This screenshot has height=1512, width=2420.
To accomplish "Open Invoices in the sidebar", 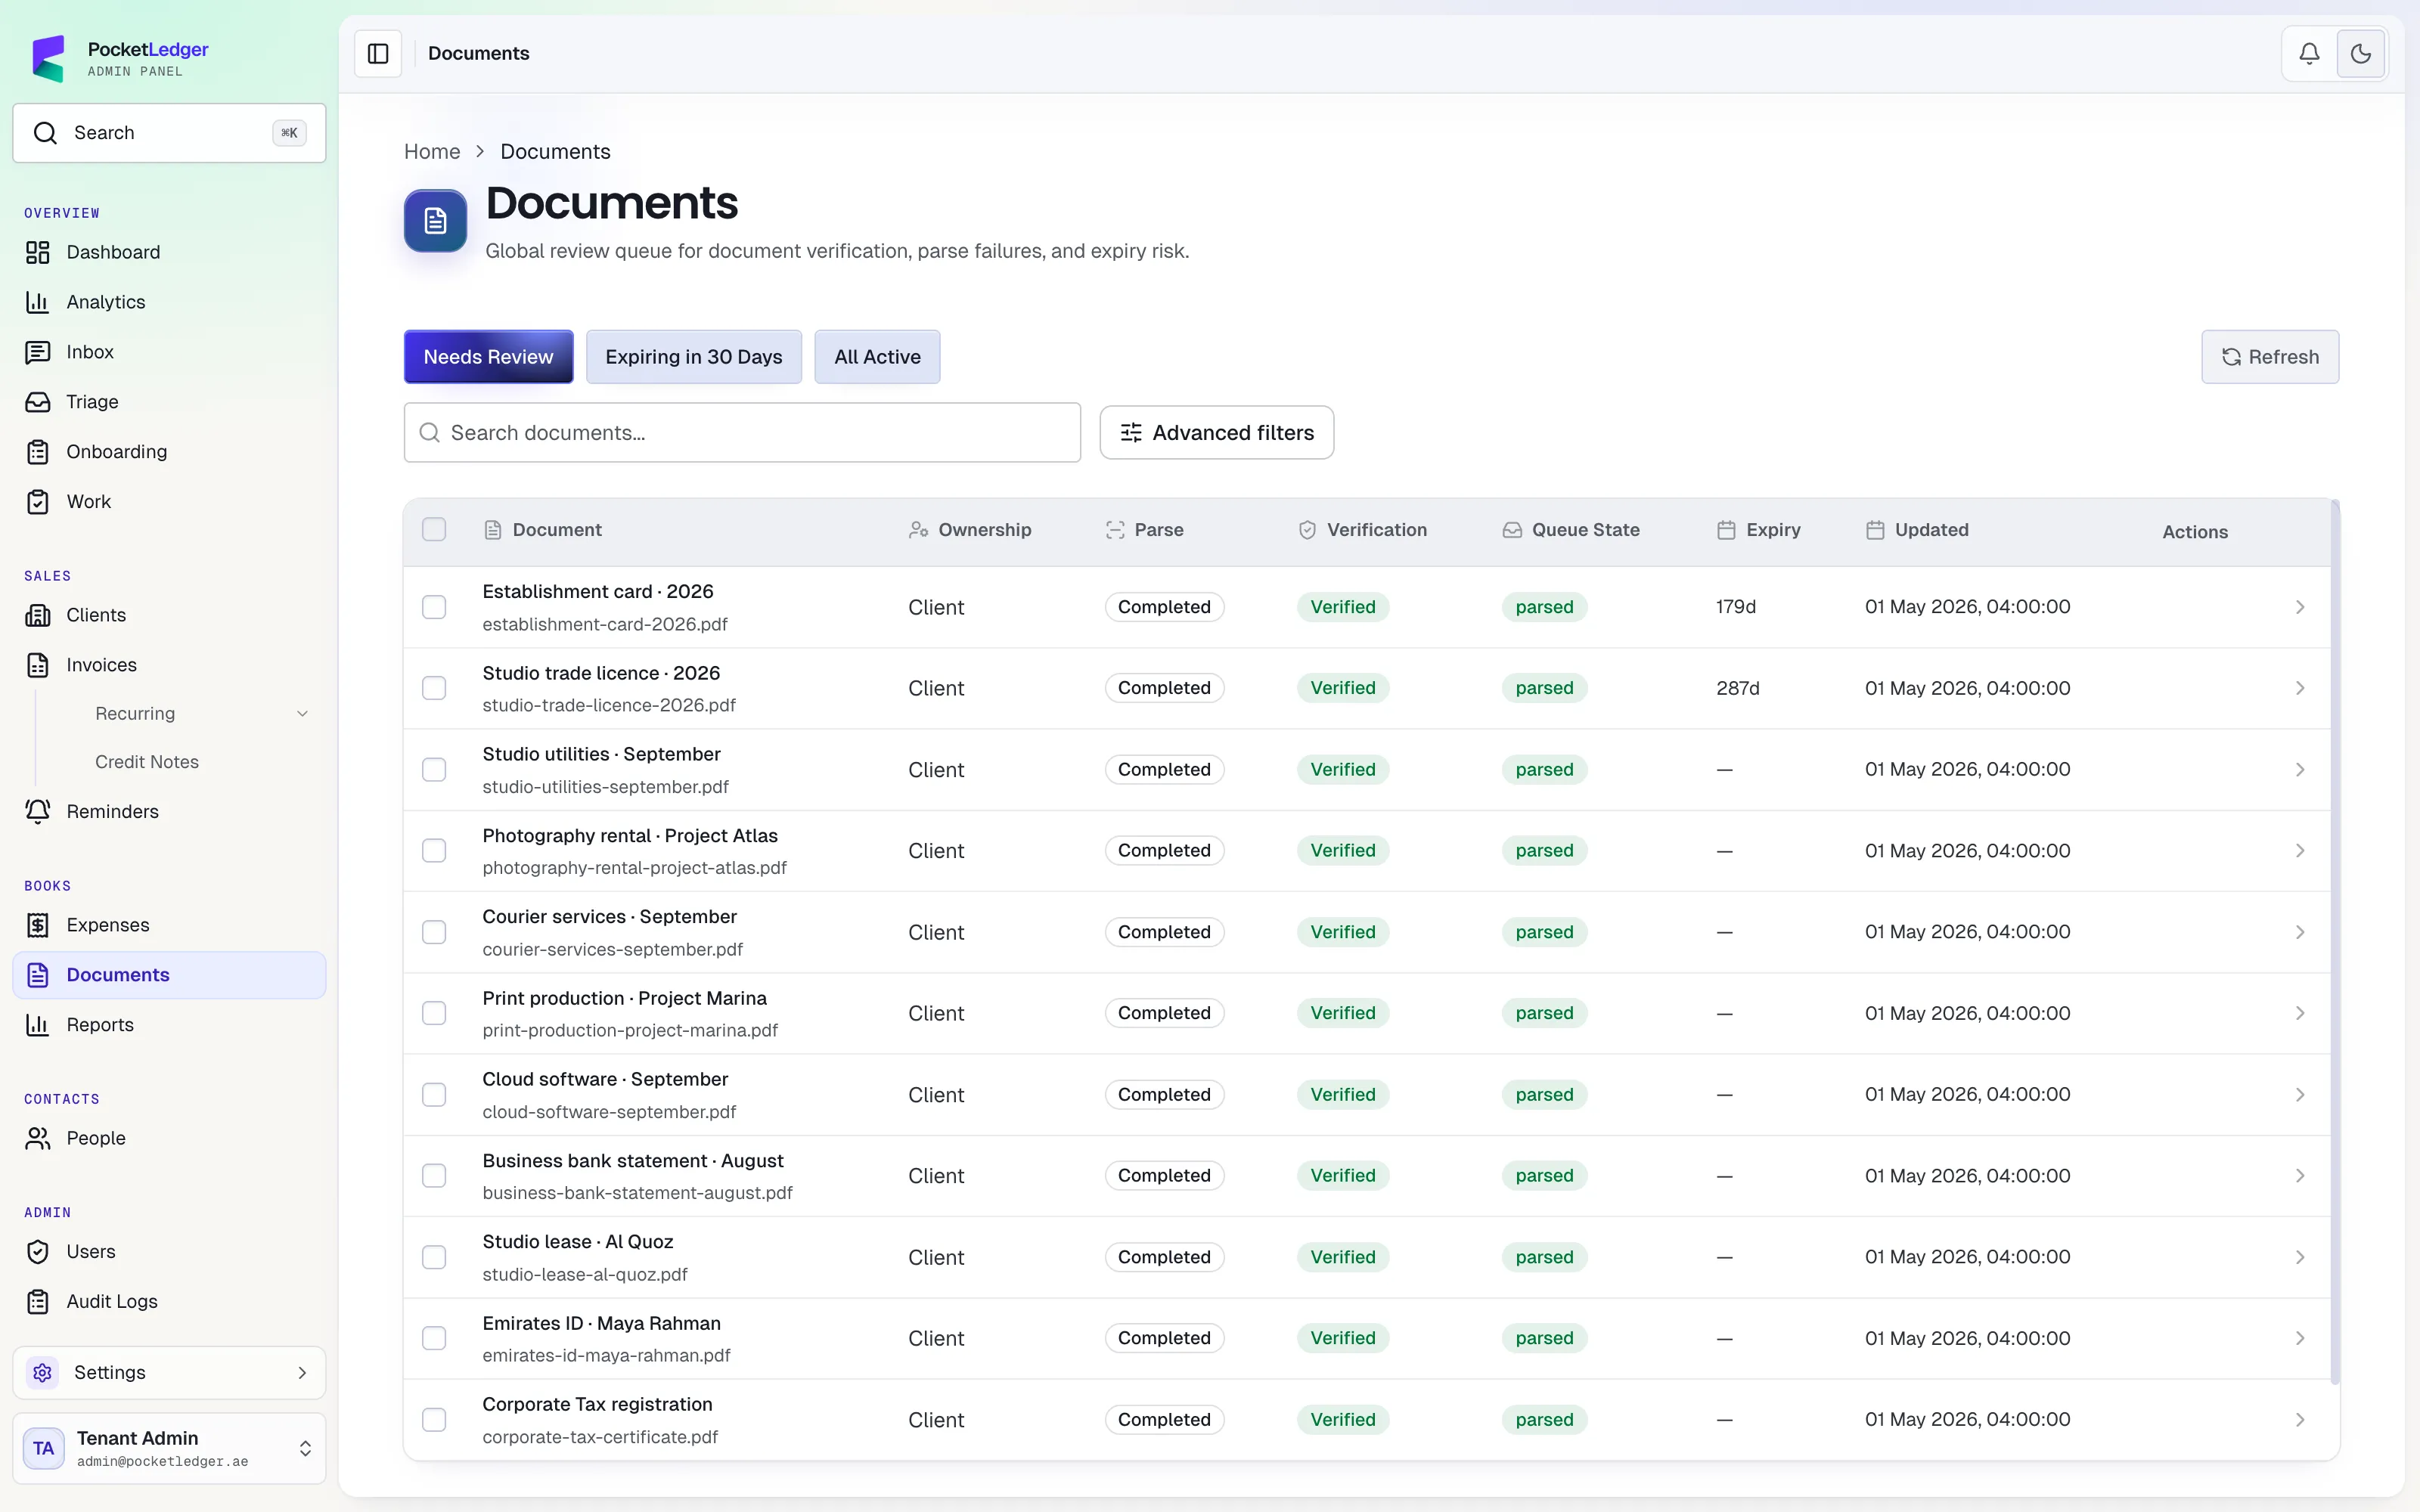I will [169, 665].
